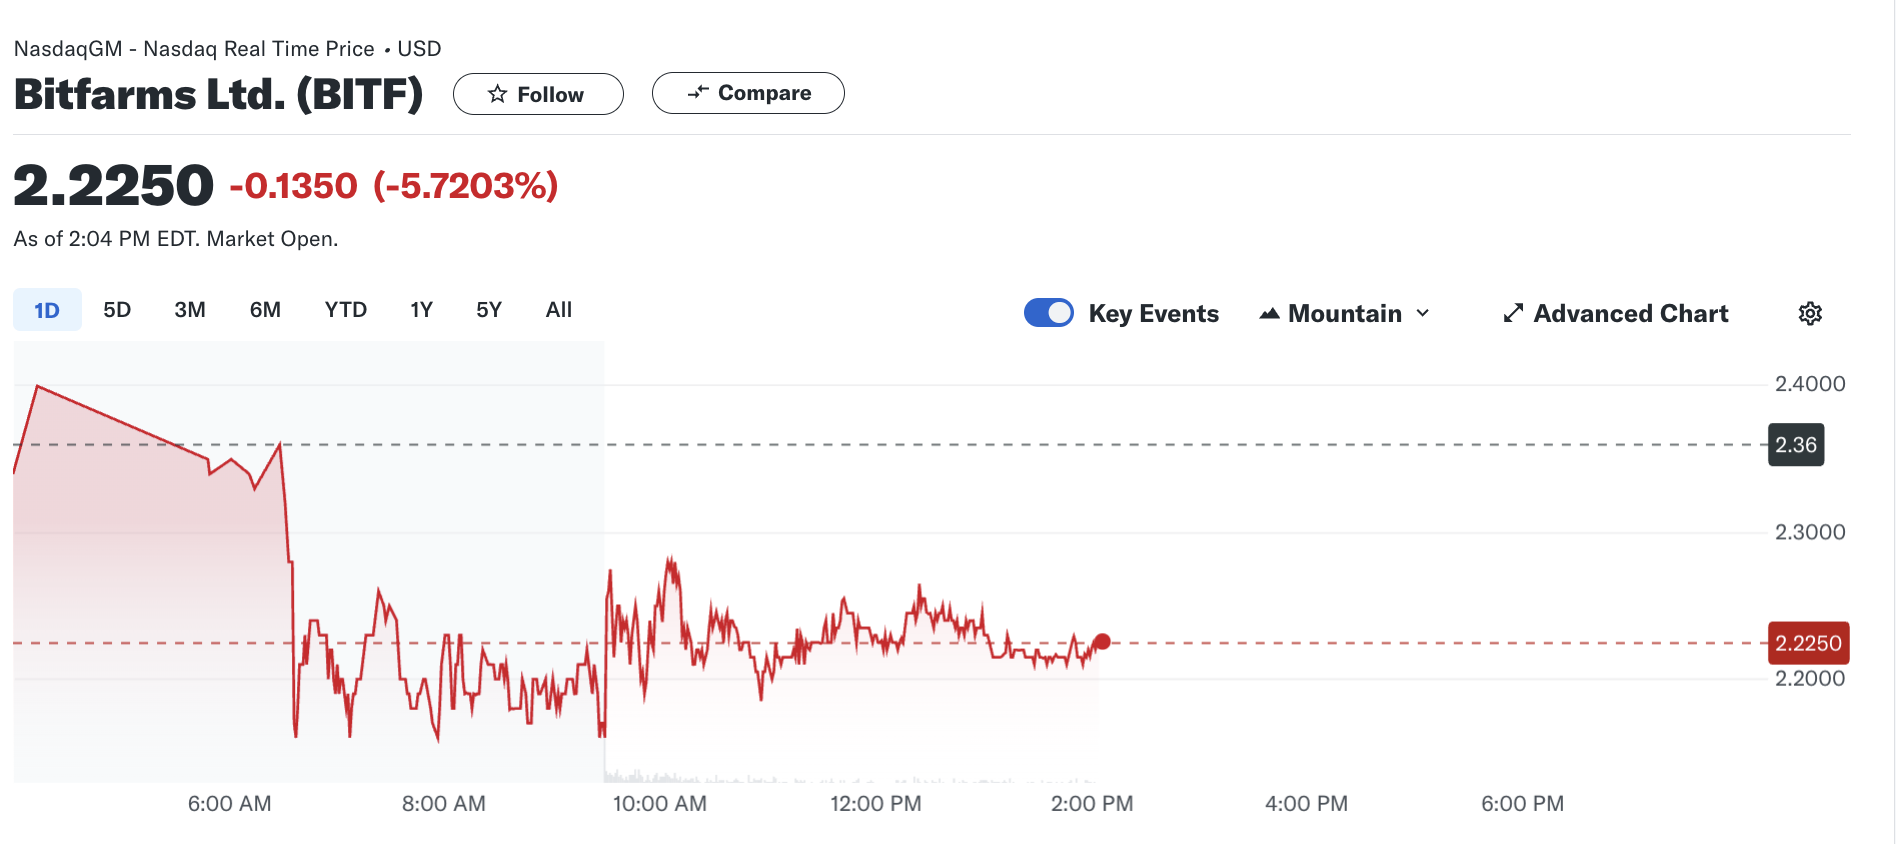Open the Advanced Chart link
The image size is (1896, 844).
pos(1630,313)
